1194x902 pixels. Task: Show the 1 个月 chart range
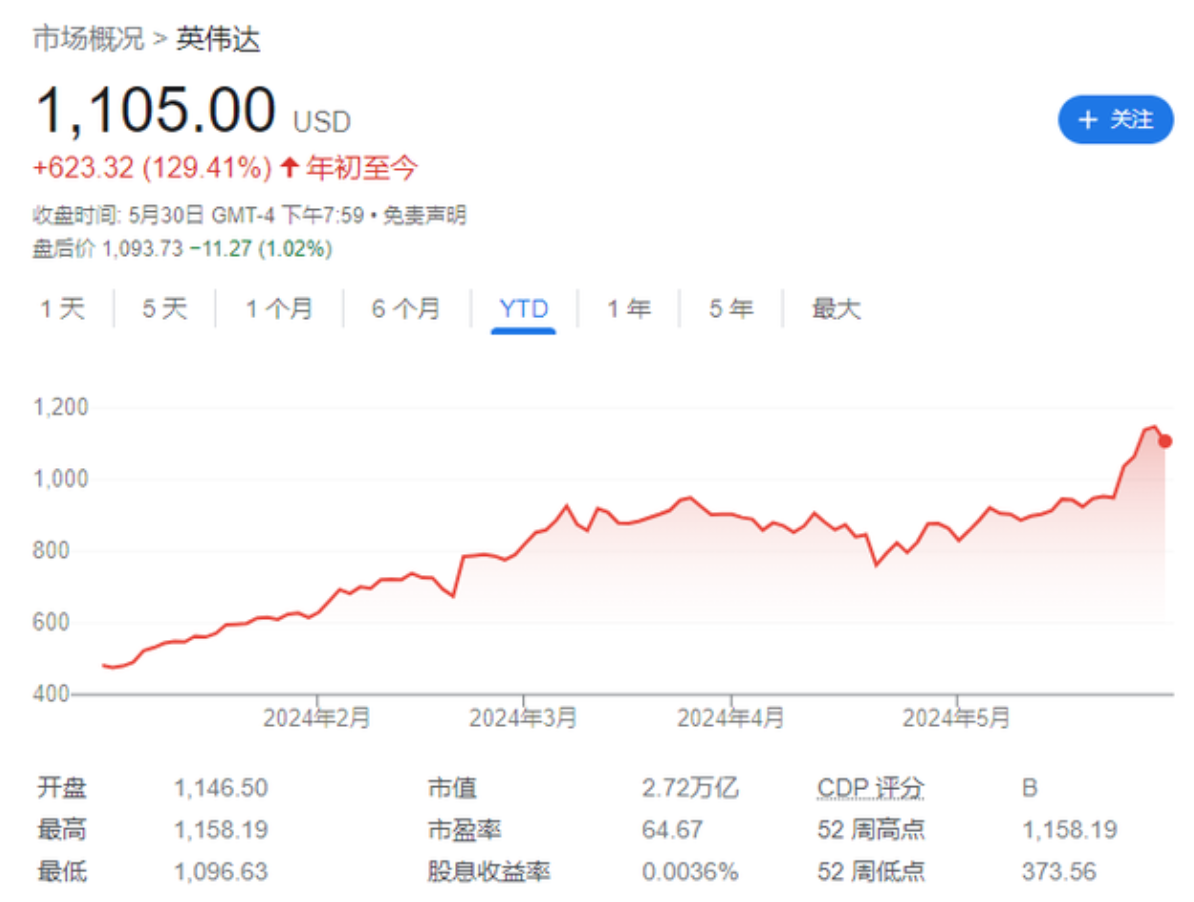279,309
